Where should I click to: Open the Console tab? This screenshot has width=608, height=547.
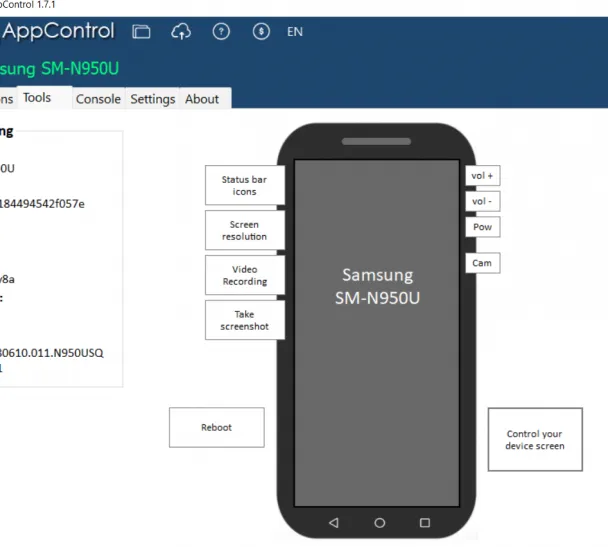click(98, 99)
